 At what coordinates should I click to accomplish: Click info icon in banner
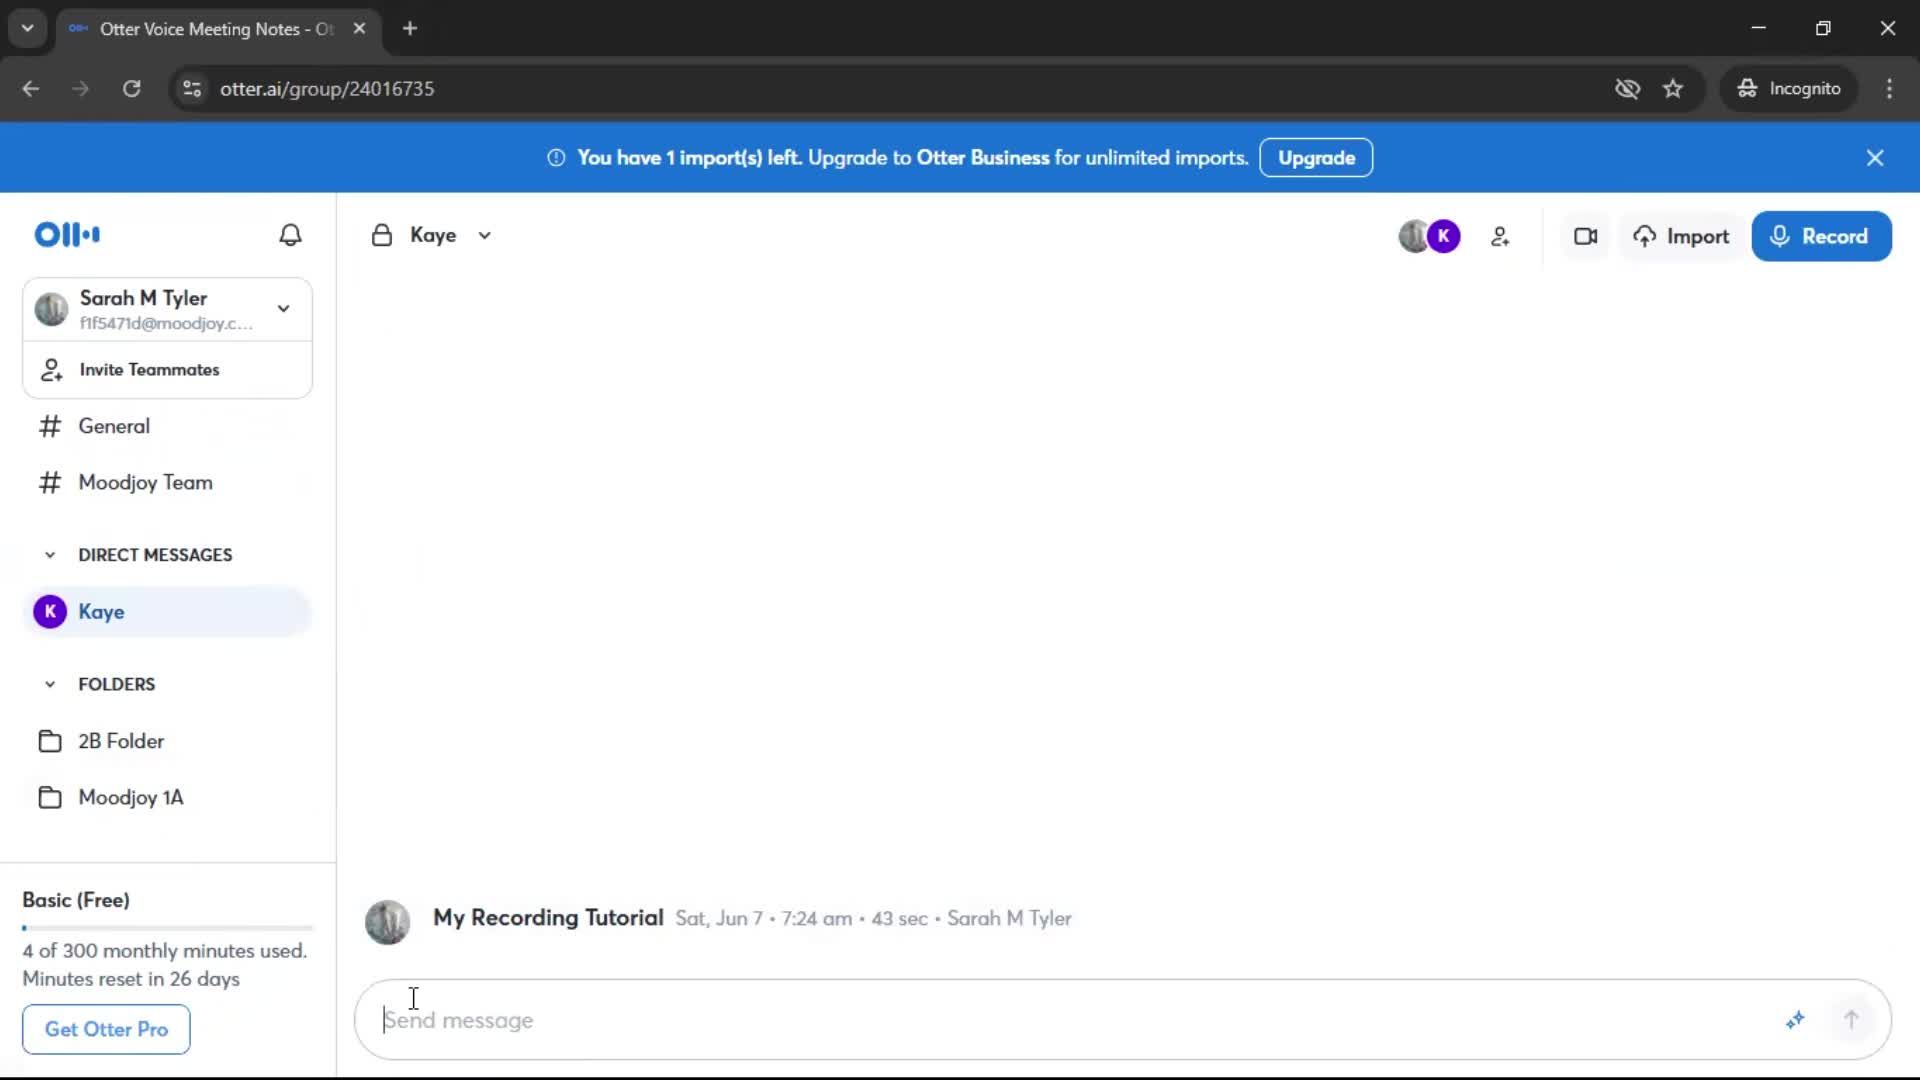(x=557, y=158)
